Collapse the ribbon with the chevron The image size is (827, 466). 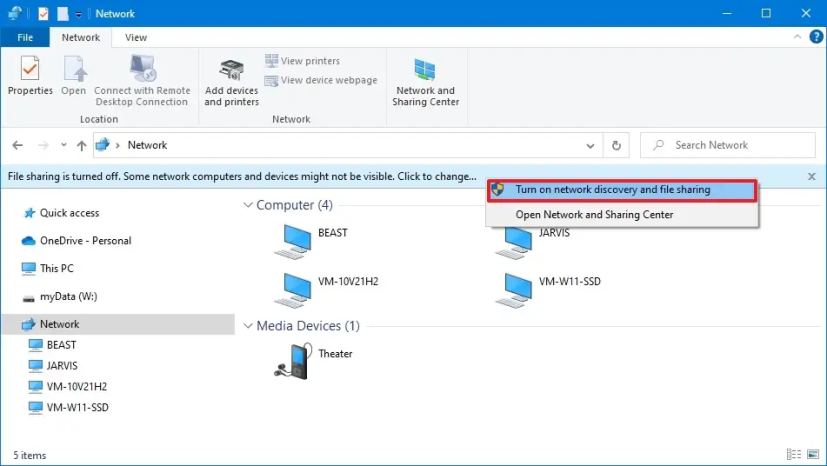(797, 37)
